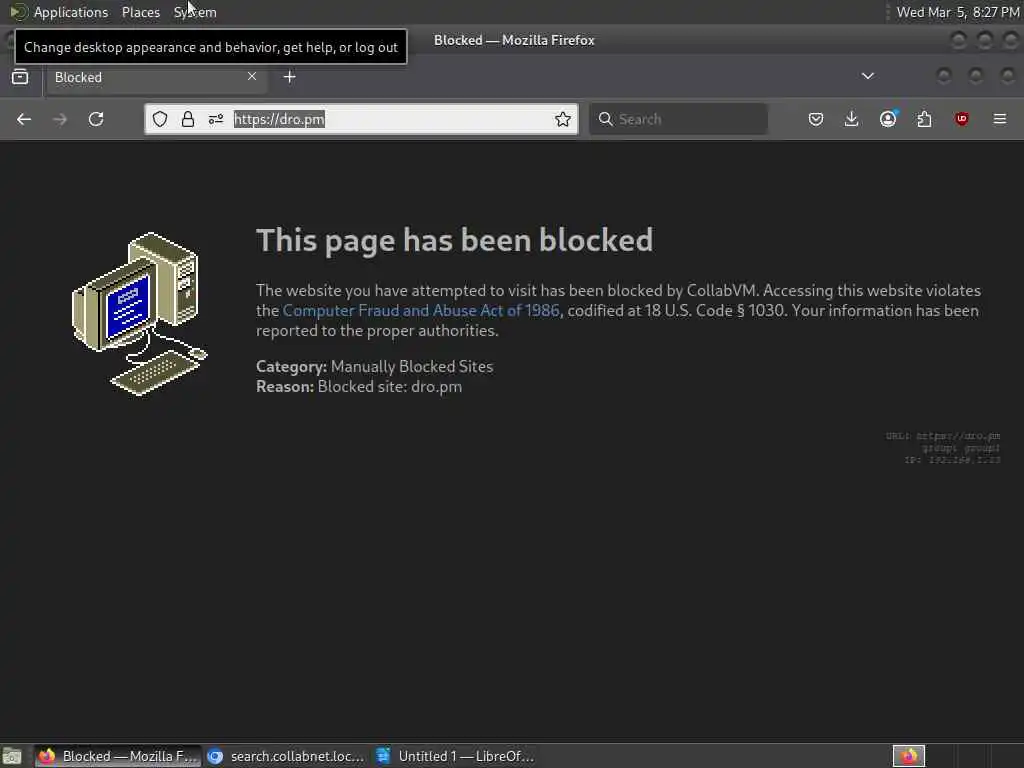The height and width of the screenshot is (768, 1024).
Task: Open the Firefox account menu
Action: (x=888, y=119)
